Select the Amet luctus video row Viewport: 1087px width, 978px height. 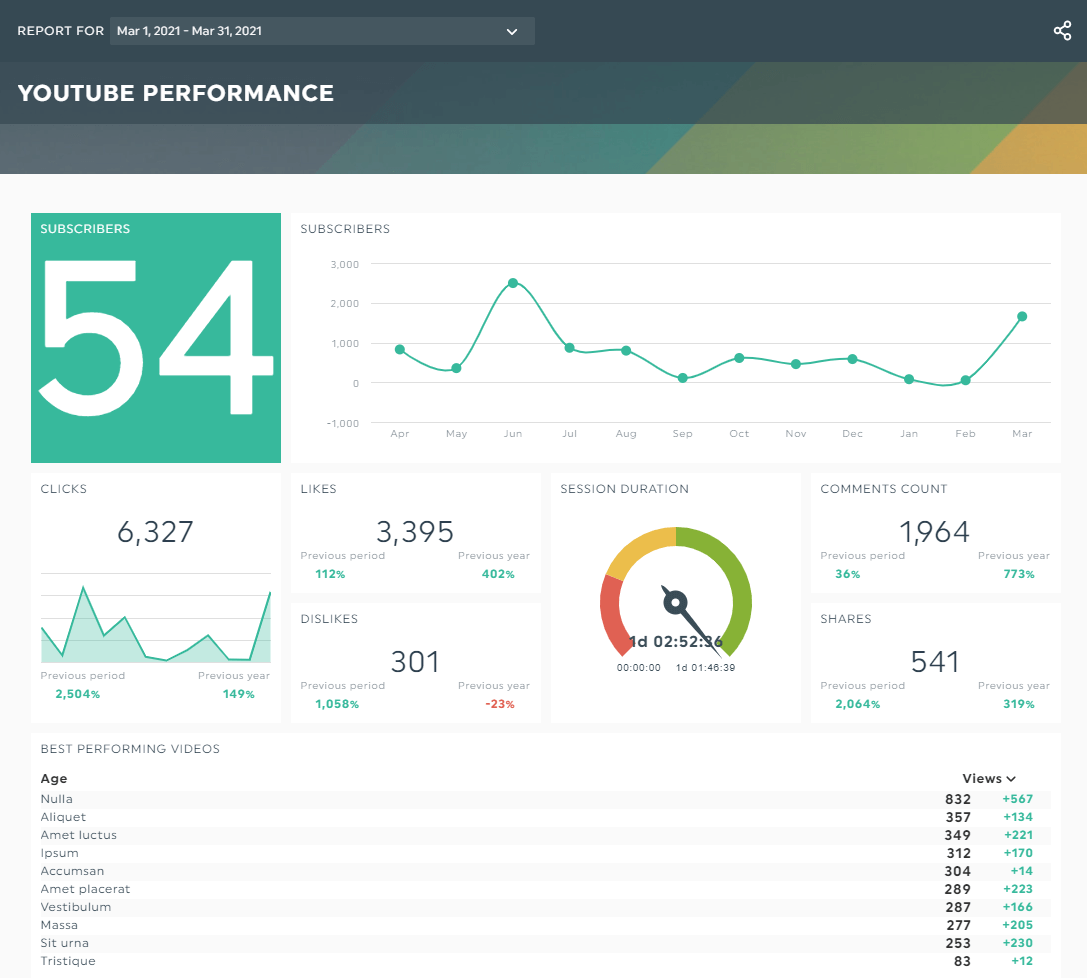tap(546, 835)
